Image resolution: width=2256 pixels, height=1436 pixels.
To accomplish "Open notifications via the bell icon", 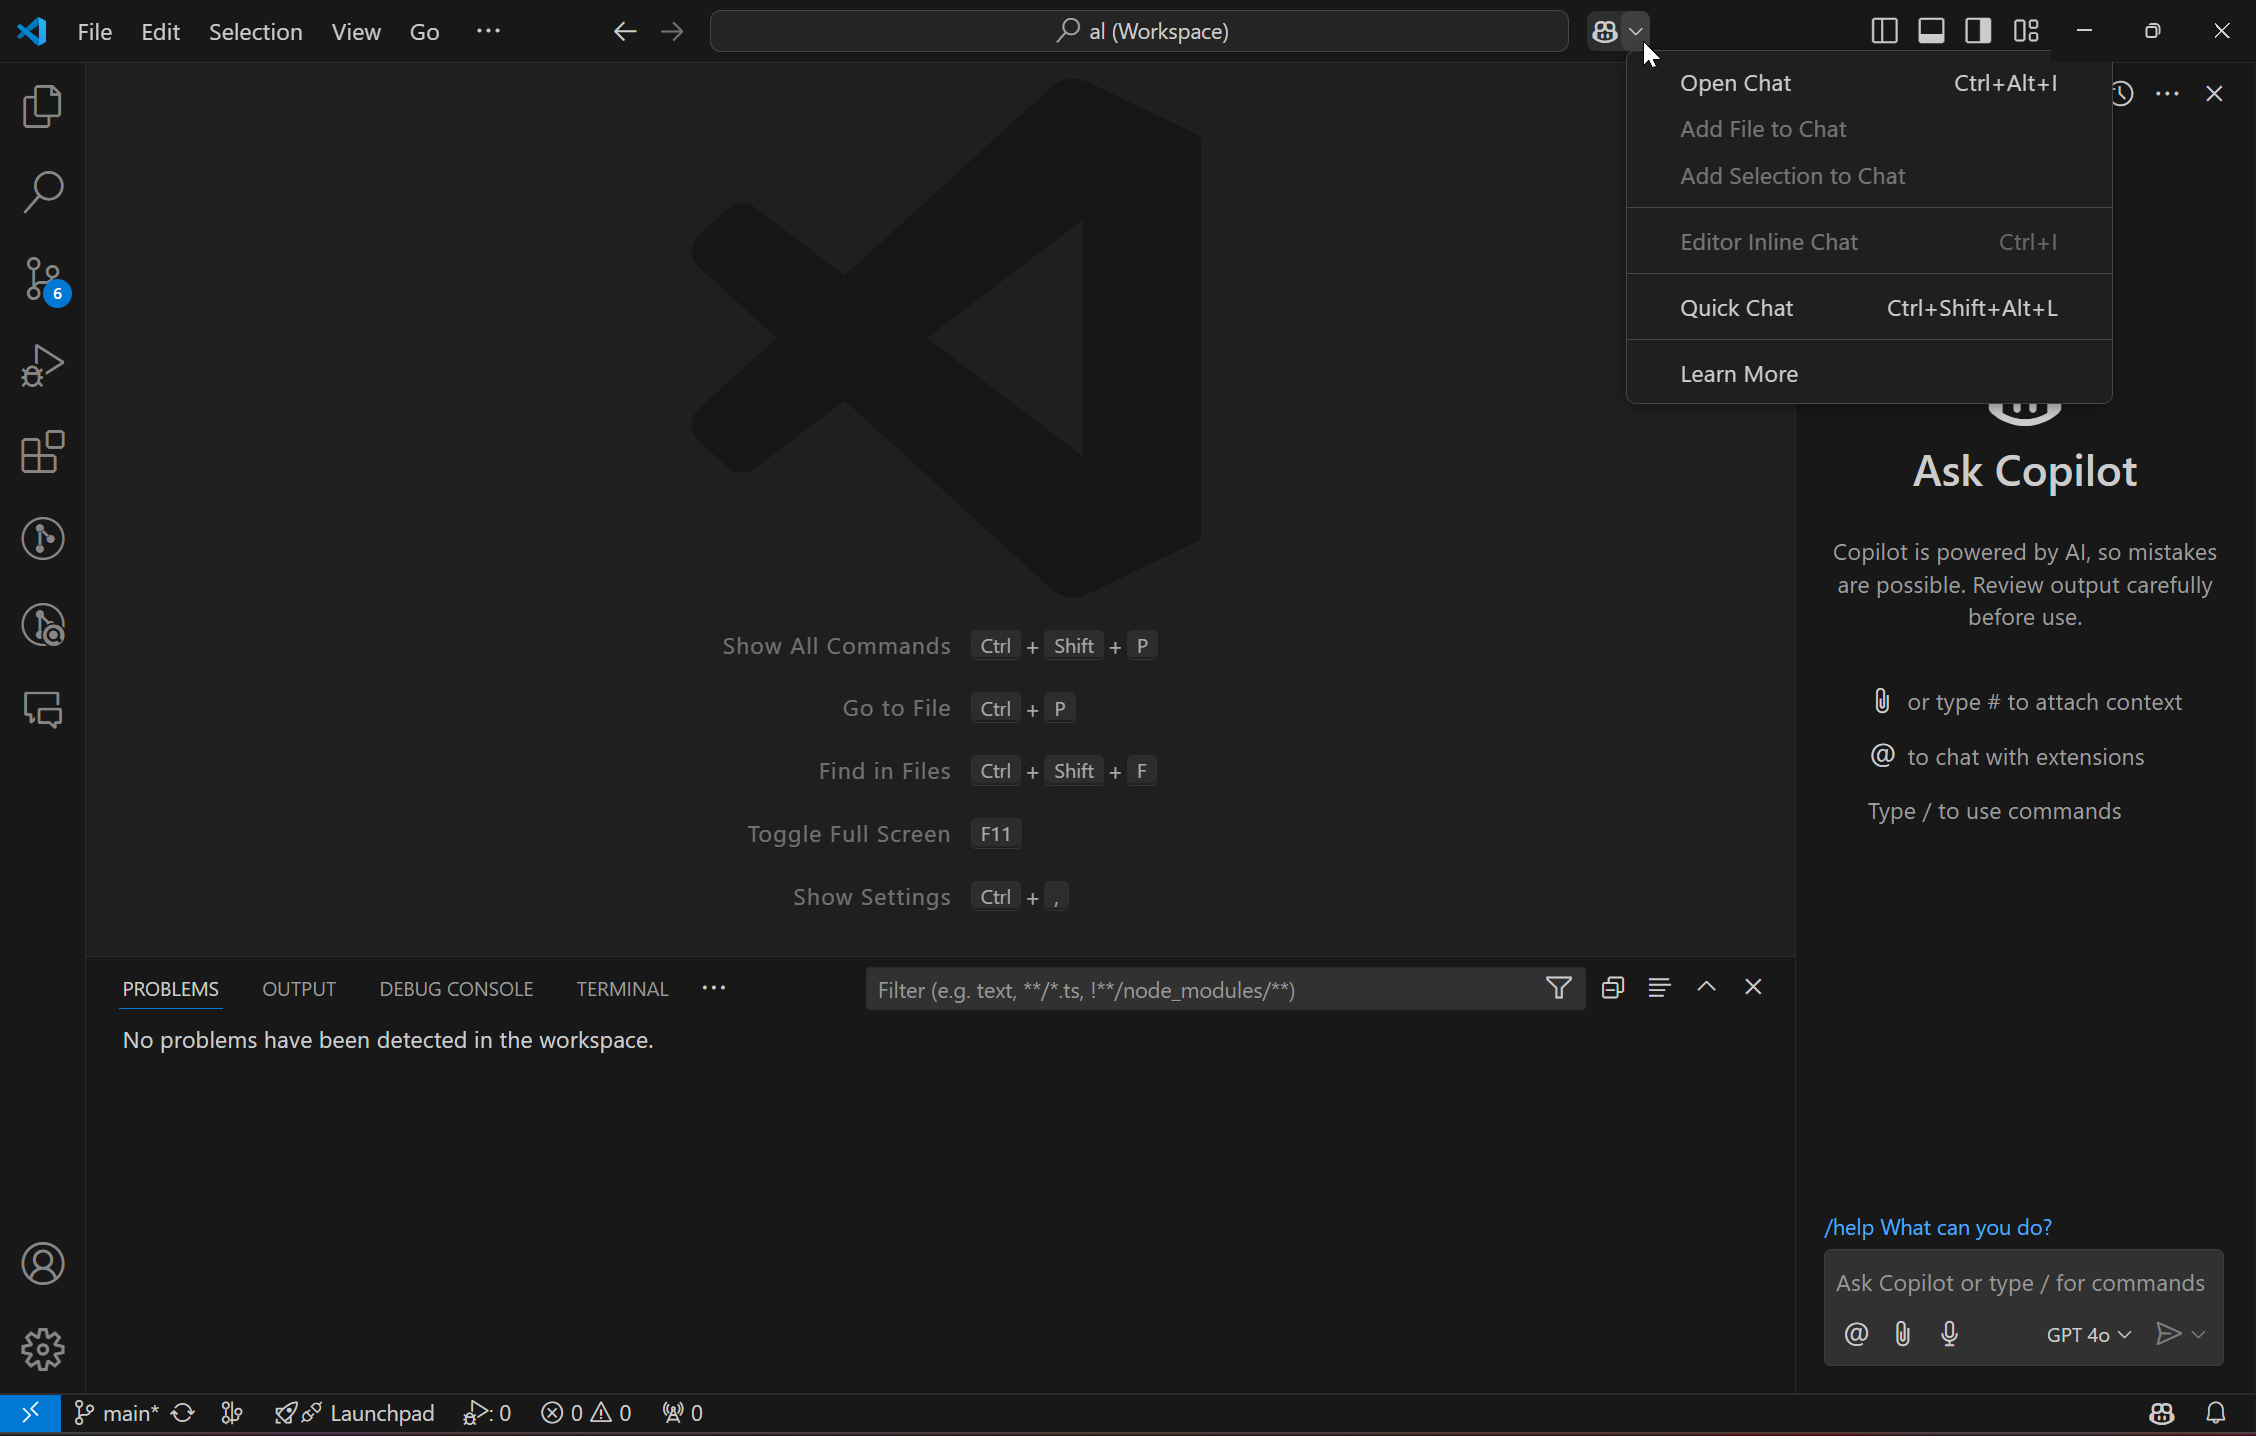I will (2216, 1413).
